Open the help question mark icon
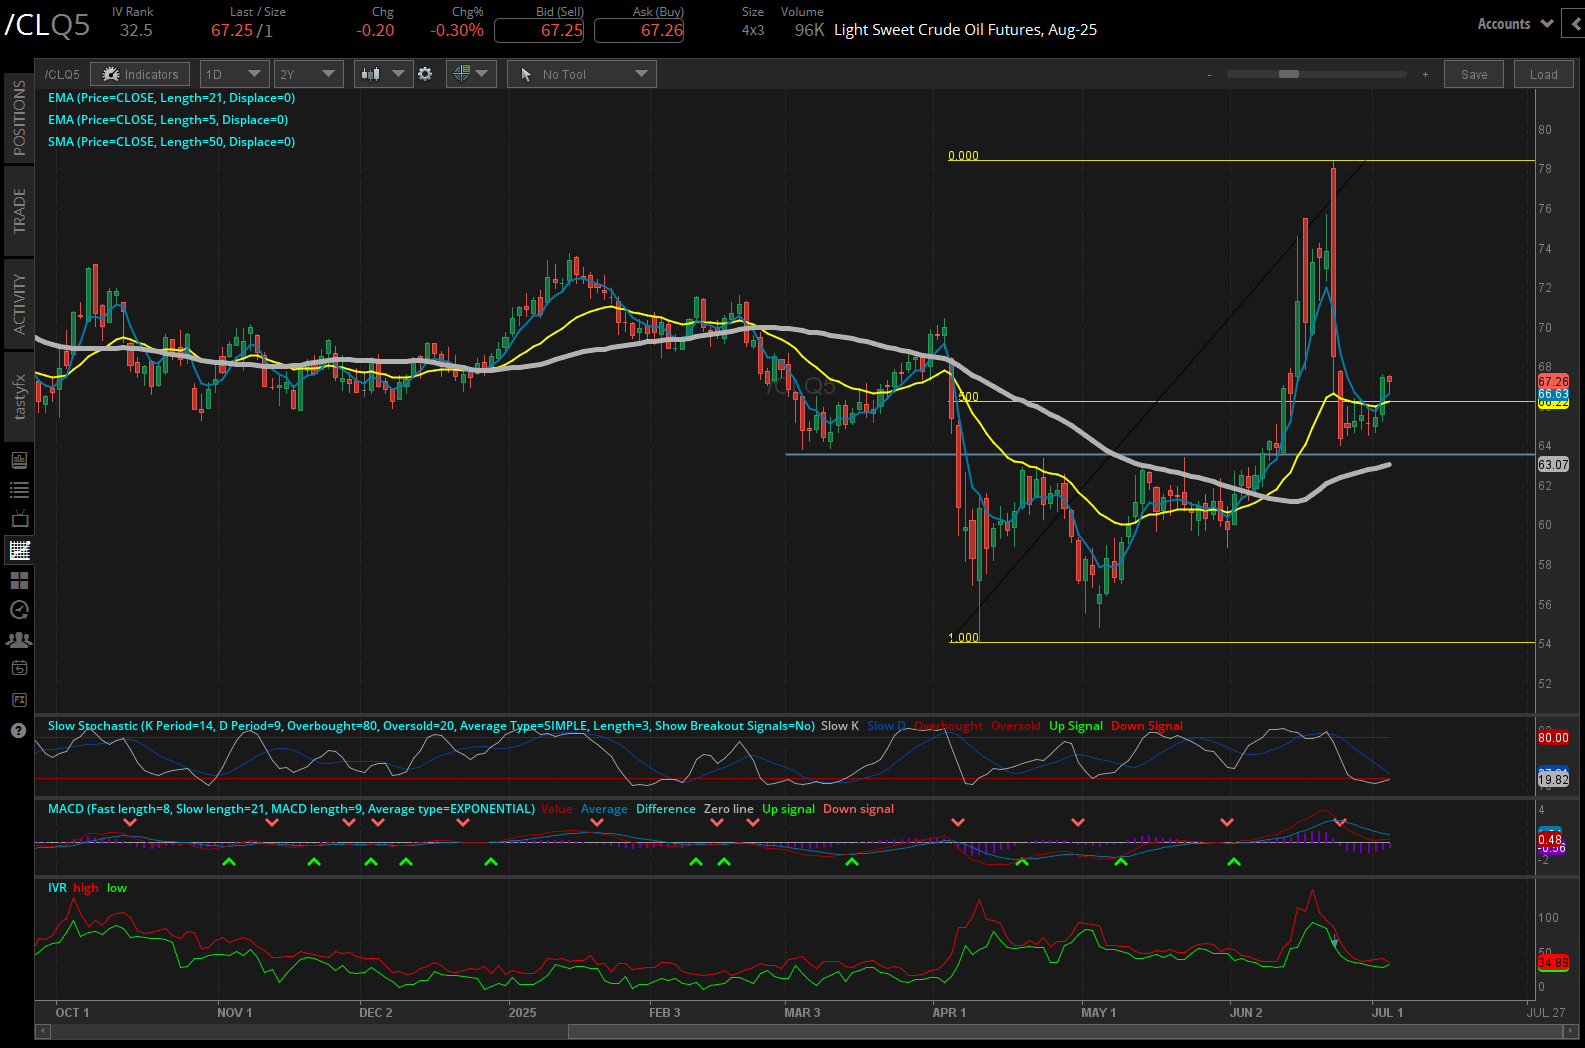 (18, 731)
